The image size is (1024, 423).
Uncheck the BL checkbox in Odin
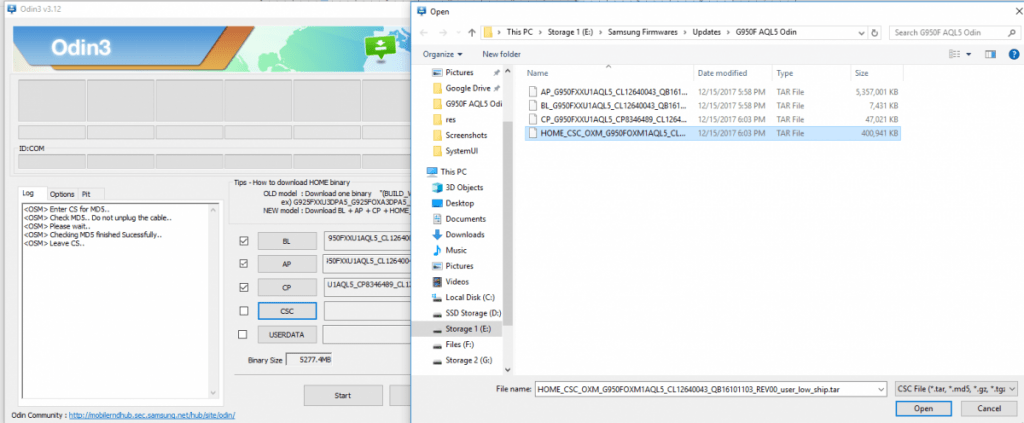[x=243, y=241]
